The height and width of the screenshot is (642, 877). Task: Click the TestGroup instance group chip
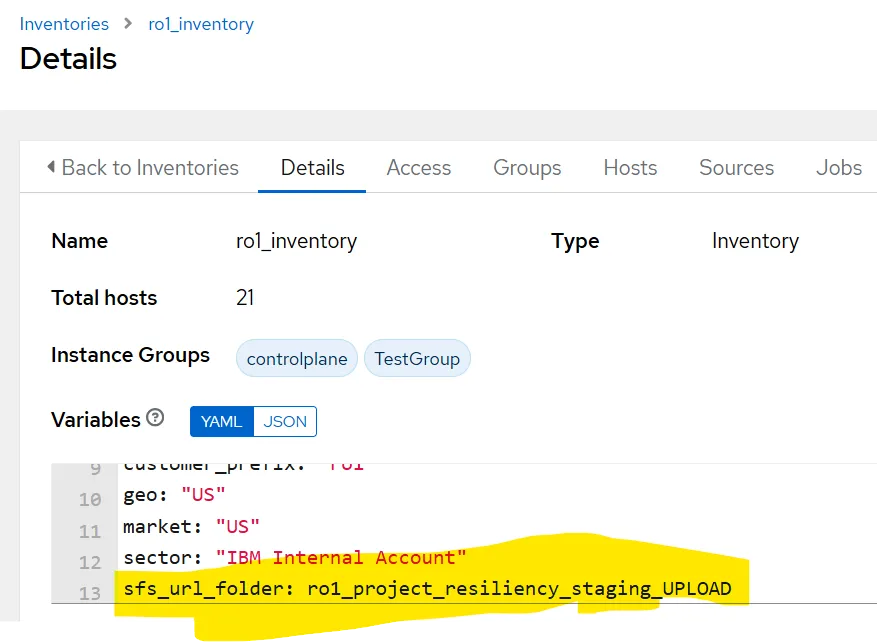[417, 358]
